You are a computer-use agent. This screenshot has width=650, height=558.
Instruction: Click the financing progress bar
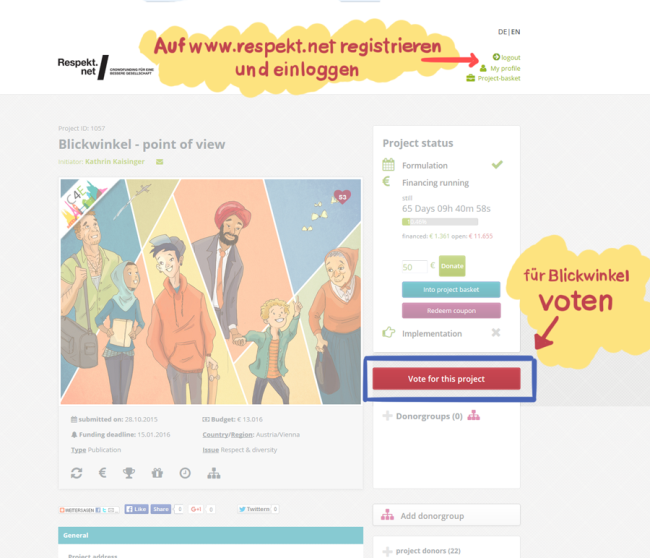coord(440,222)
